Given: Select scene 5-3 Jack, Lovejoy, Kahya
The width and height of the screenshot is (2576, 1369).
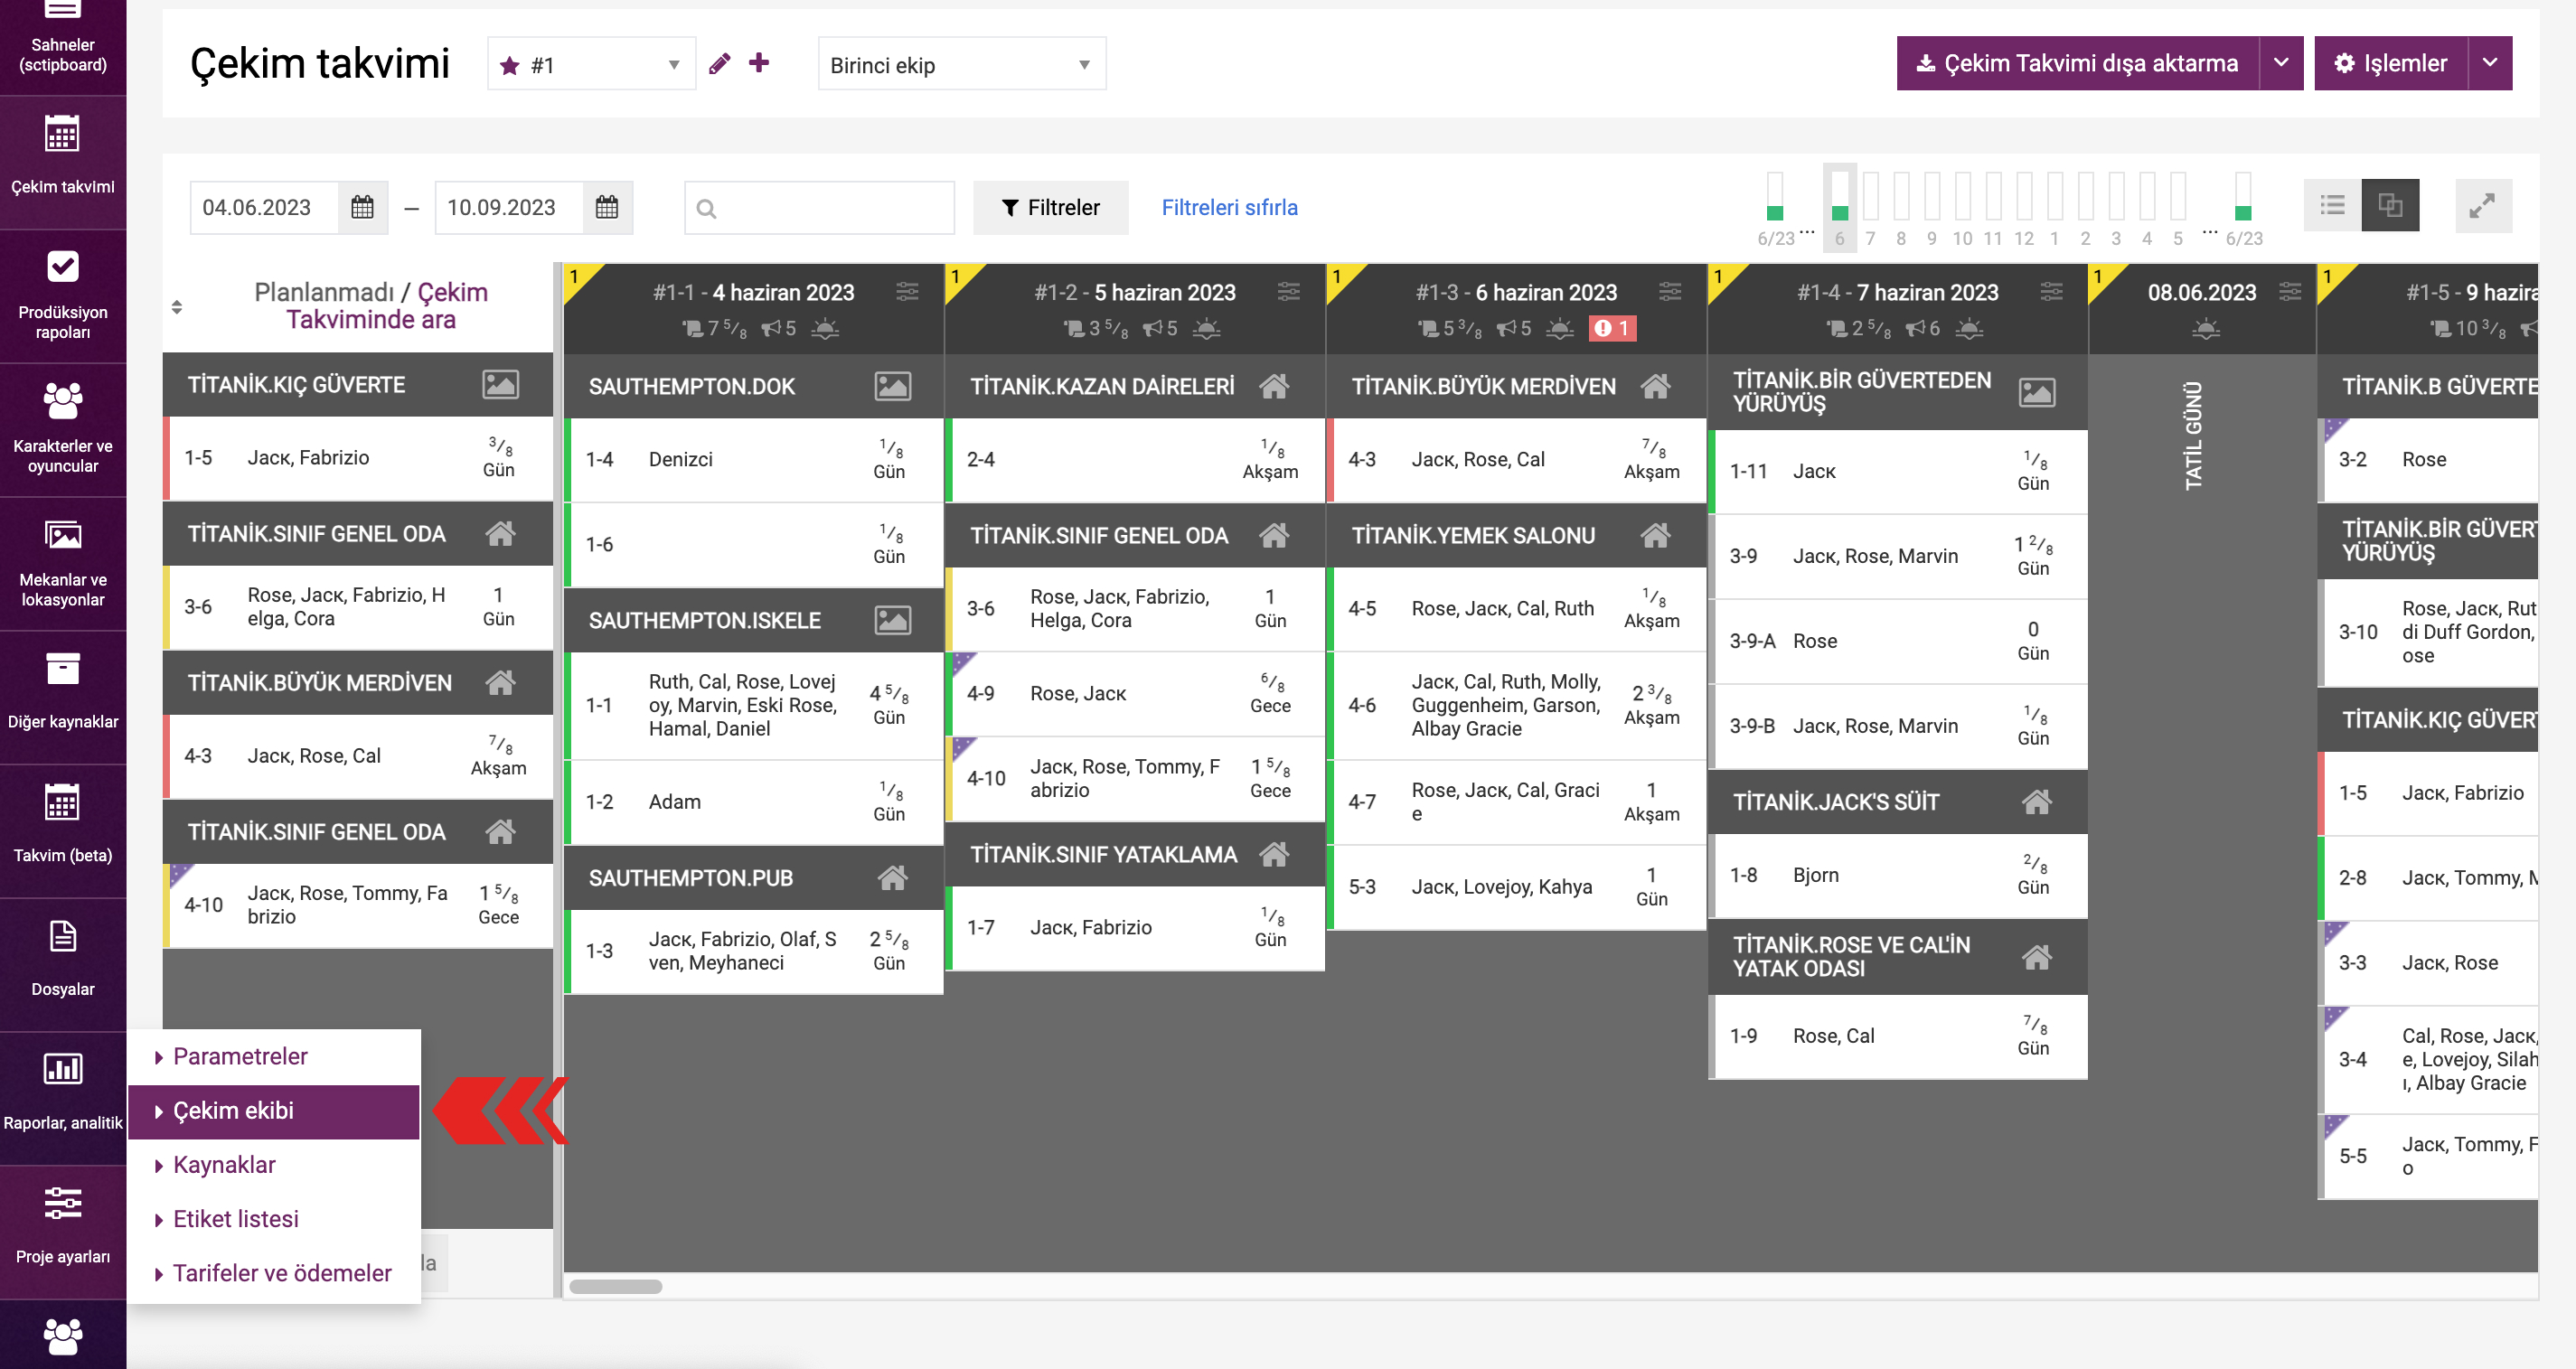Looking at the screenshot, I should tap(1517, 887).
